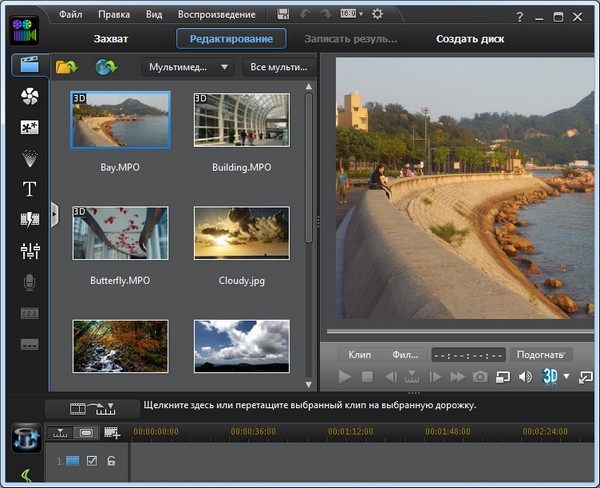Open the Воспроизведение menu

[215, 15]
